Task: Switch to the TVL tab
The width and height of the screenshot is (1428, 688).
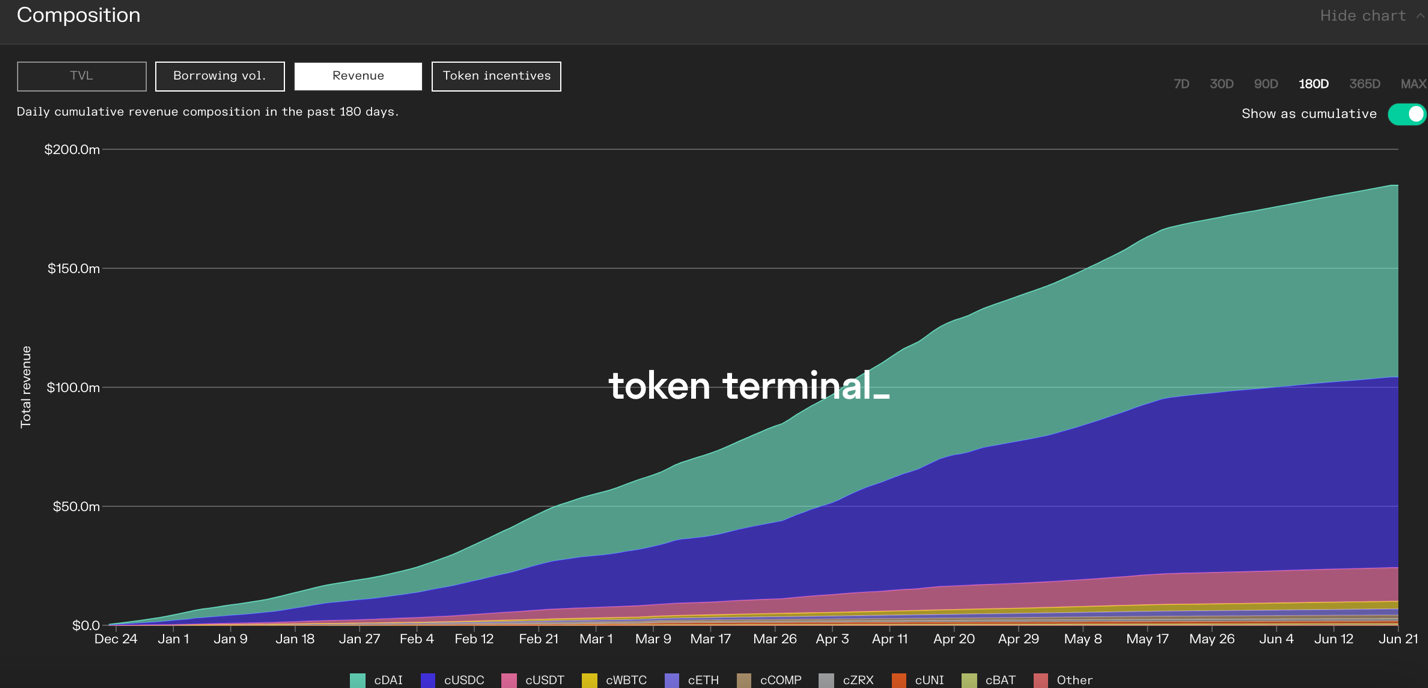Action: pyautogui.click(x=82, y=76)
